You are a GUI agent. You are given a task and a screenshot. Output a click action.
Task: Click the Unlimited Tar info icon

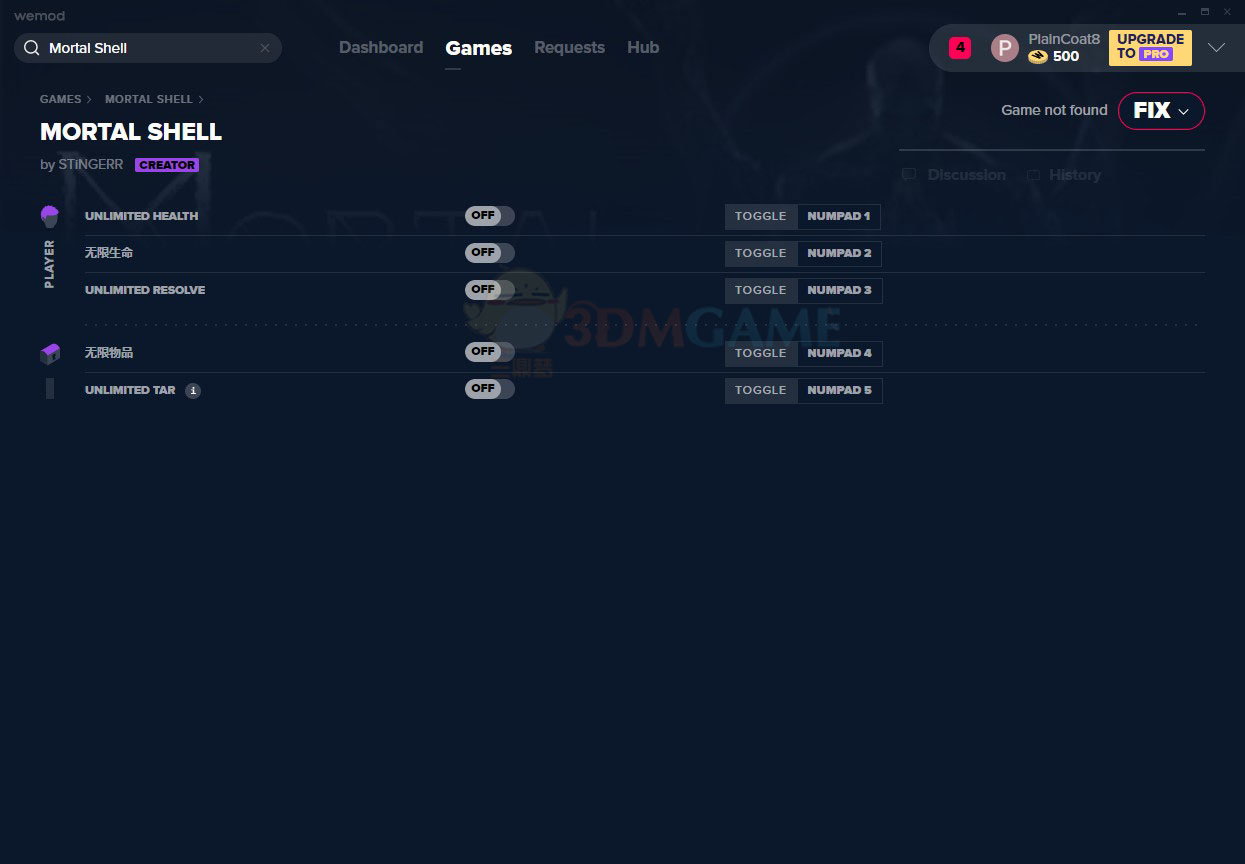(x=193, y=391)
